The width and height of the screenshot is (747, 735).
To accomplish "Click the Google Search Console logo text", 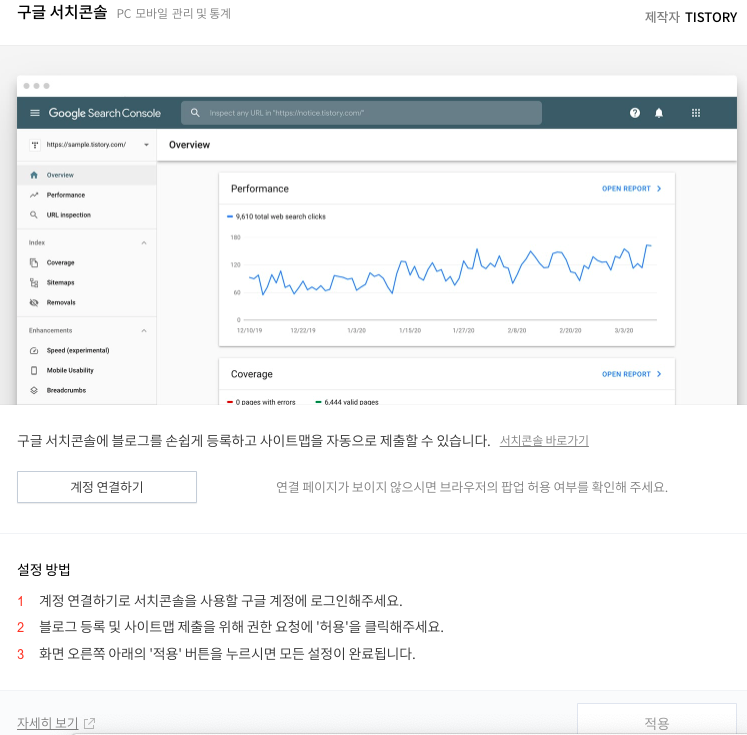I will point(104,113).
